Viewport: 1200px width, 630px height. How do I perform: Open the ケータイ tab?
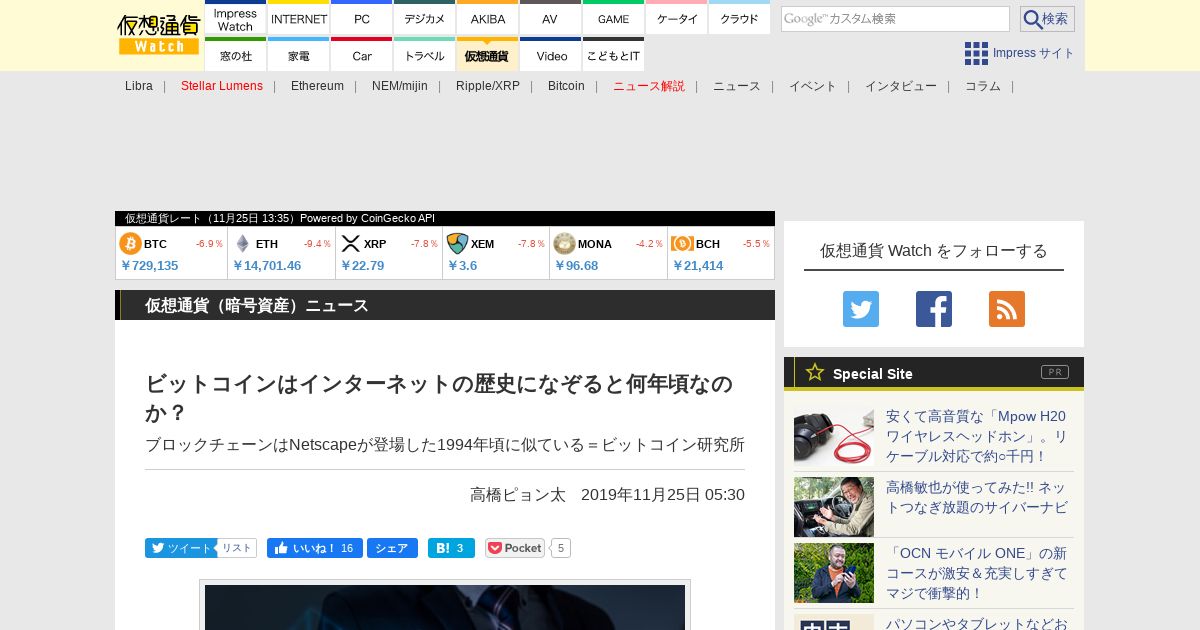pos(677,19)
